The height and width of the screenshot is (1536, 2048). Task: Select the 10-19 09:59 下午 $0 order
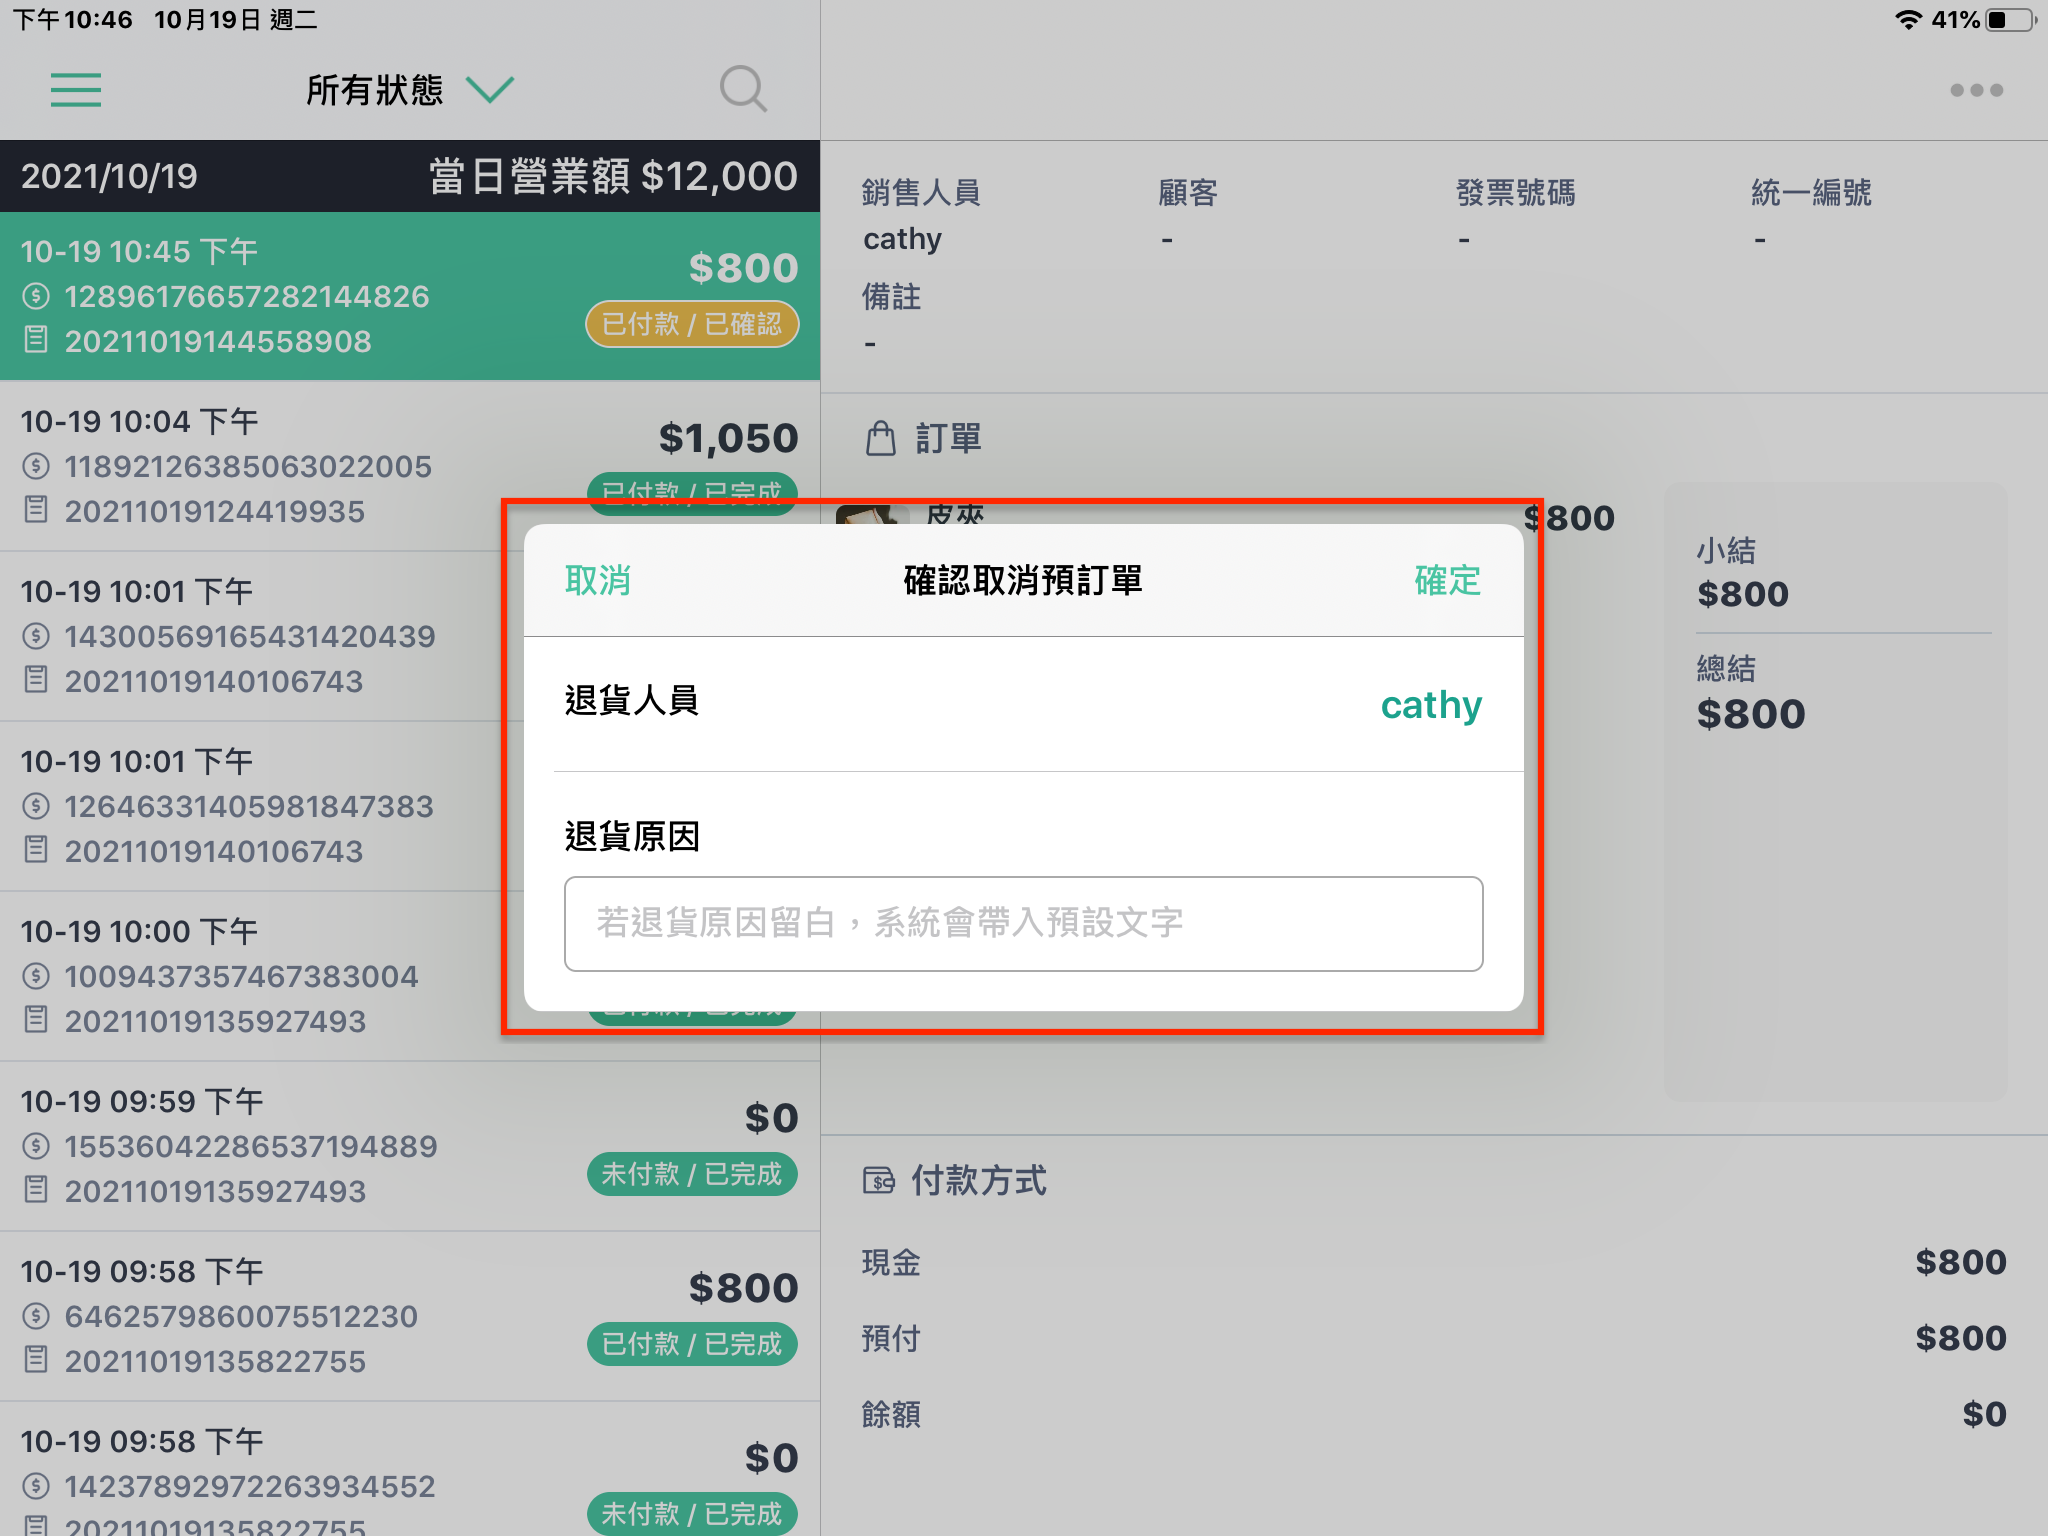tap(410, 1146)
